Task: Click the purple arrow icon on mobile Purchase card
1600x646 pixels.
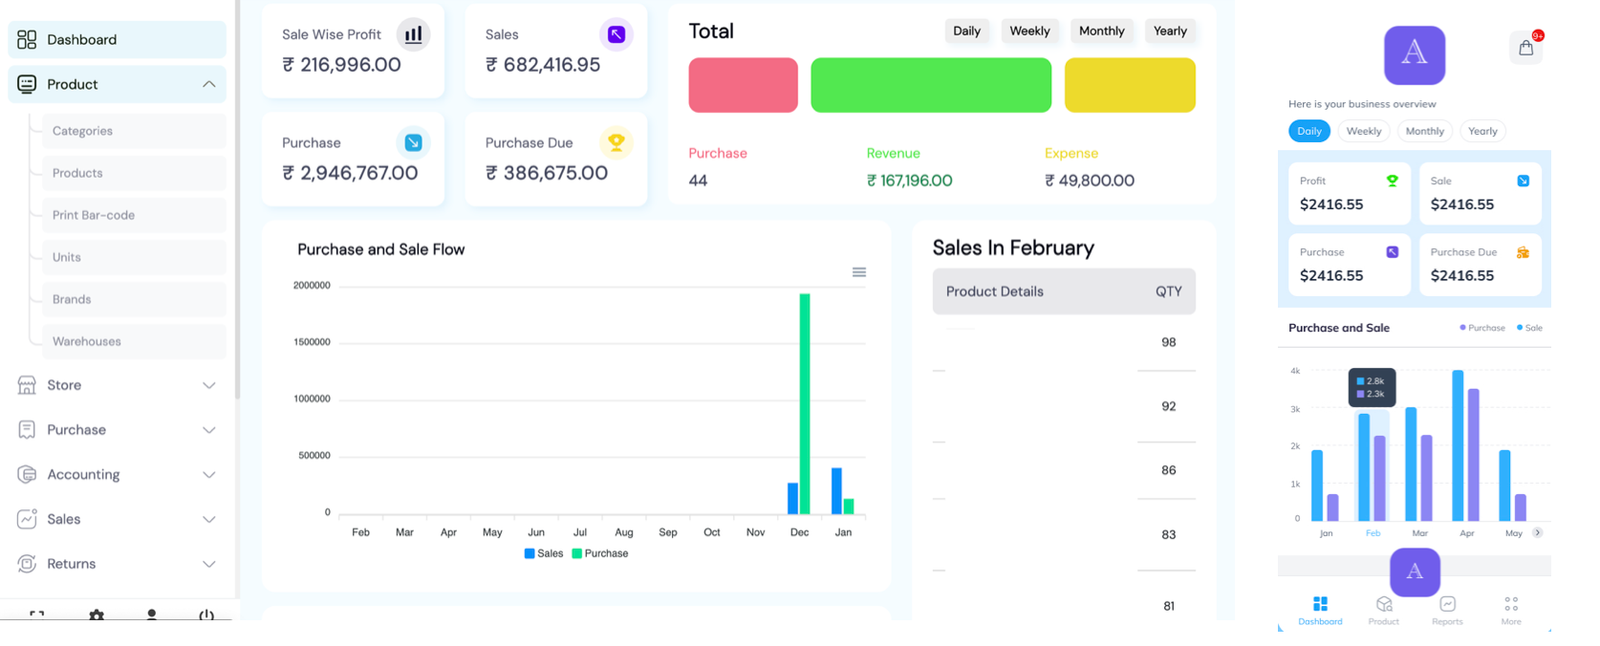Action: (1392, 252)
